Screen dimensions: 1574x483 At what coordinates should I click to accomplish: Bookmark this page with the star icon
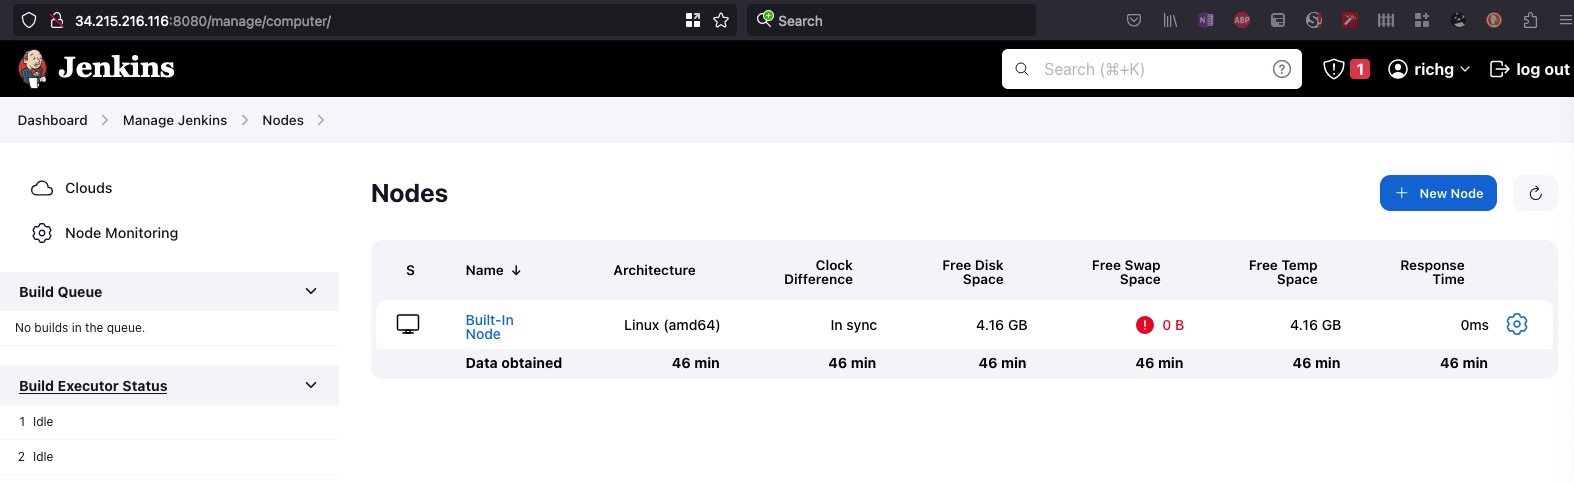(x=721, y=20)
